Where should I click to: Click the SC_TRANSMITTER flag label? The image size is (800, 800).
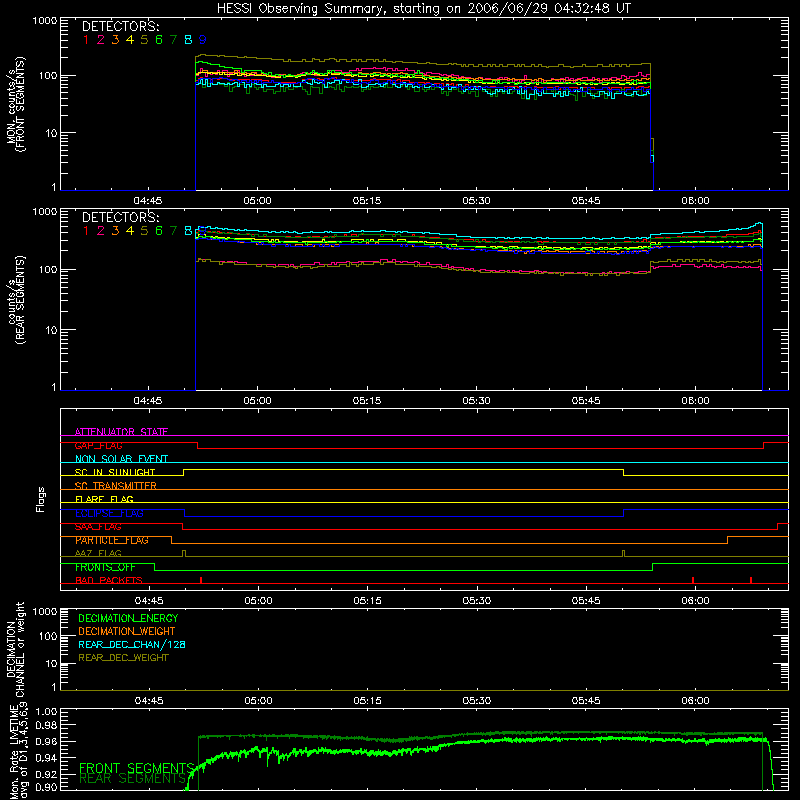(x=116, y=486)
